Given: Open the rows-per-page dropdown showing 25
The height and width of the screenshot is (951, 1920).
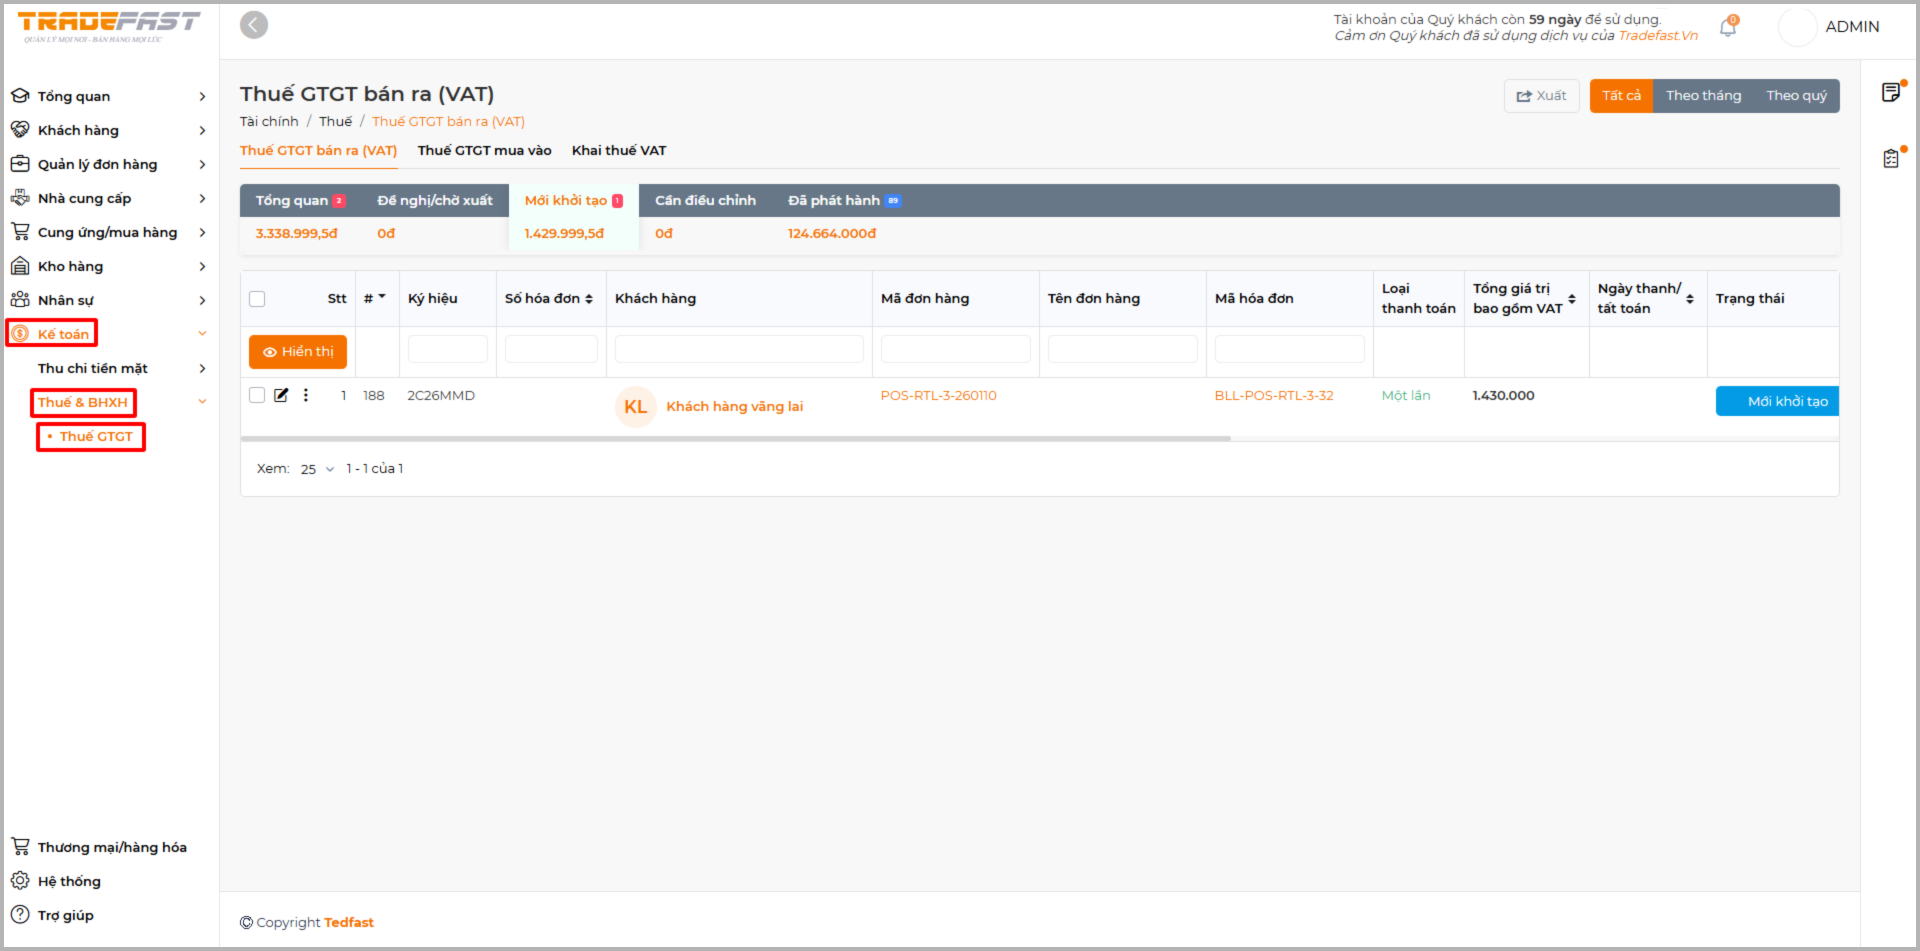Looking at the screenshot, I should click(317, 469).
